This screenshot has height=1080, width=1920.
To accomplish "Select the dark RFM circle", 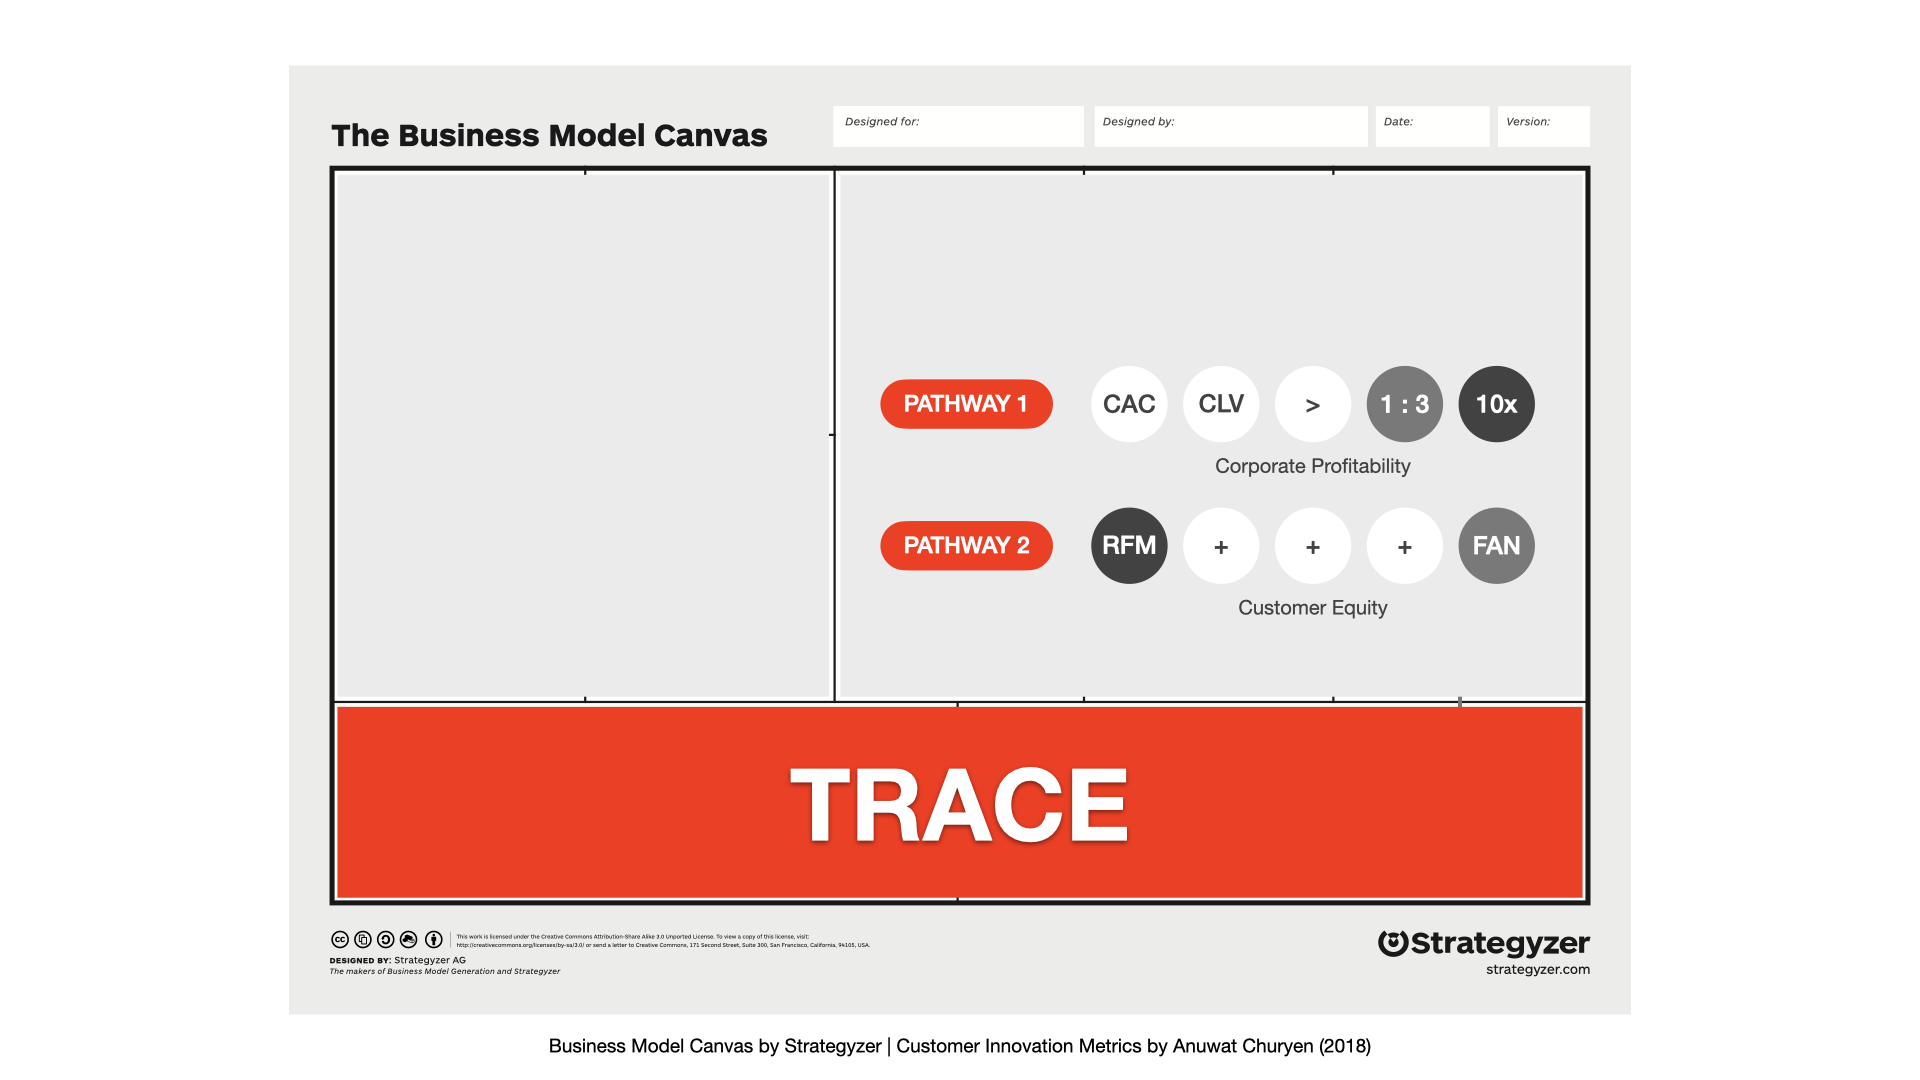I will click(x=1129, y=546).
